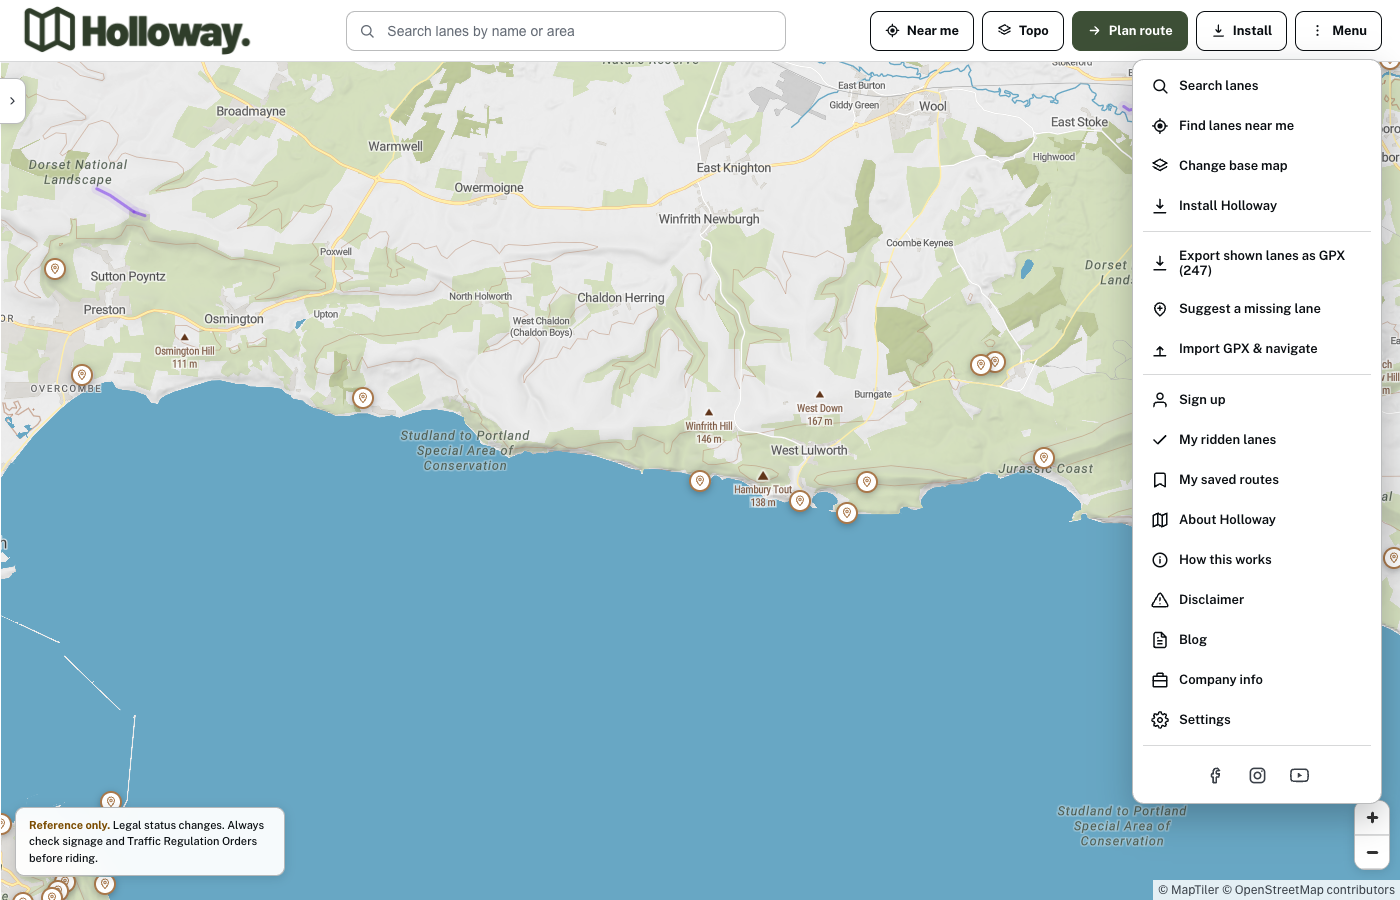
Task: Close the Menu dropdown via Menu button
Action: click(x=1338, y=31)
